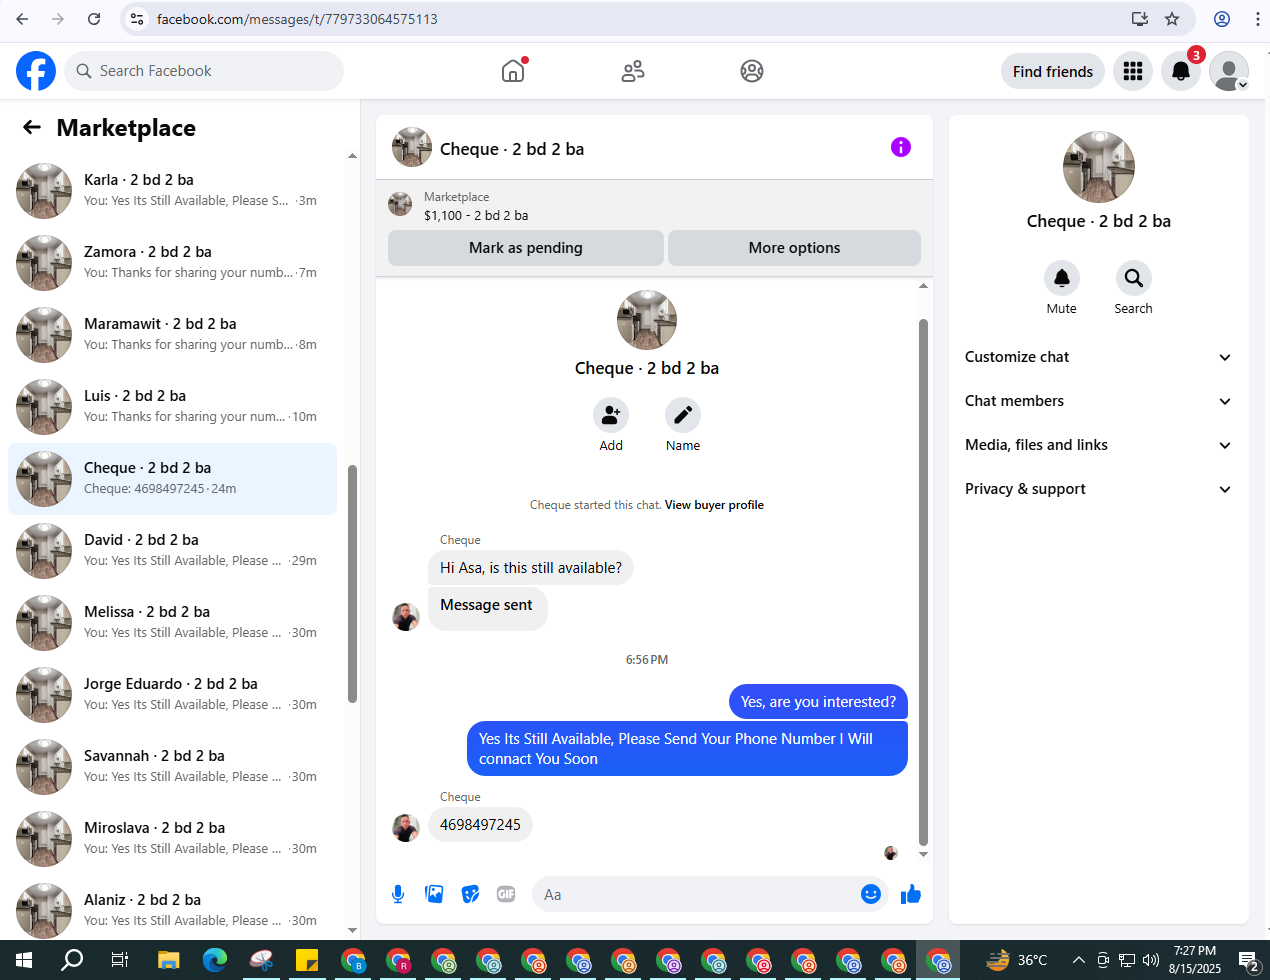Open the Windows notification center
The width and height of the screenshot is (1270, 980).
(x=1249, y=961)
